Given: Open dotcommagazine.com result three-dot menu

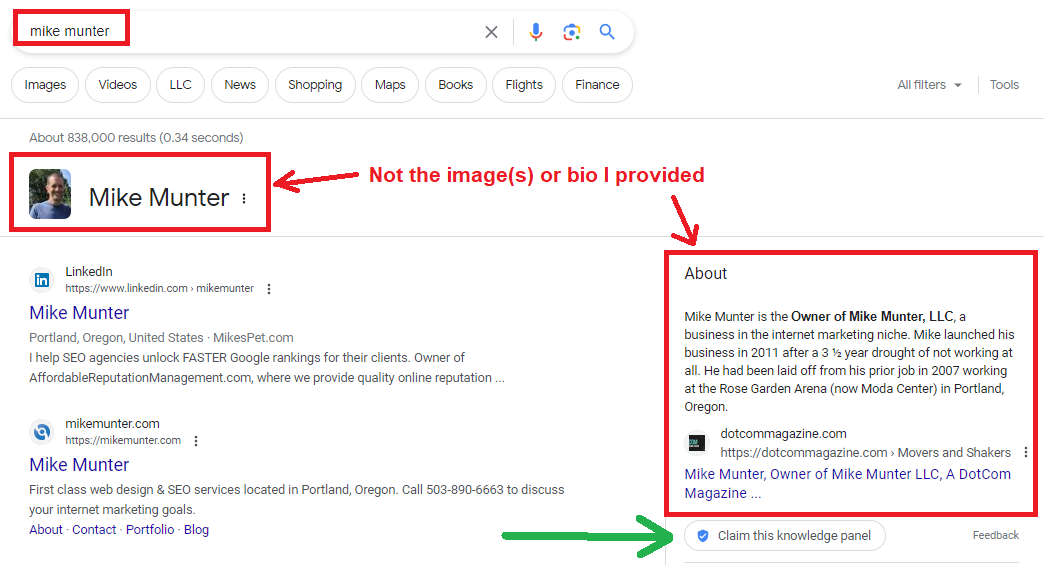Looking at the screenshot, I should (x=1025, y=453).
